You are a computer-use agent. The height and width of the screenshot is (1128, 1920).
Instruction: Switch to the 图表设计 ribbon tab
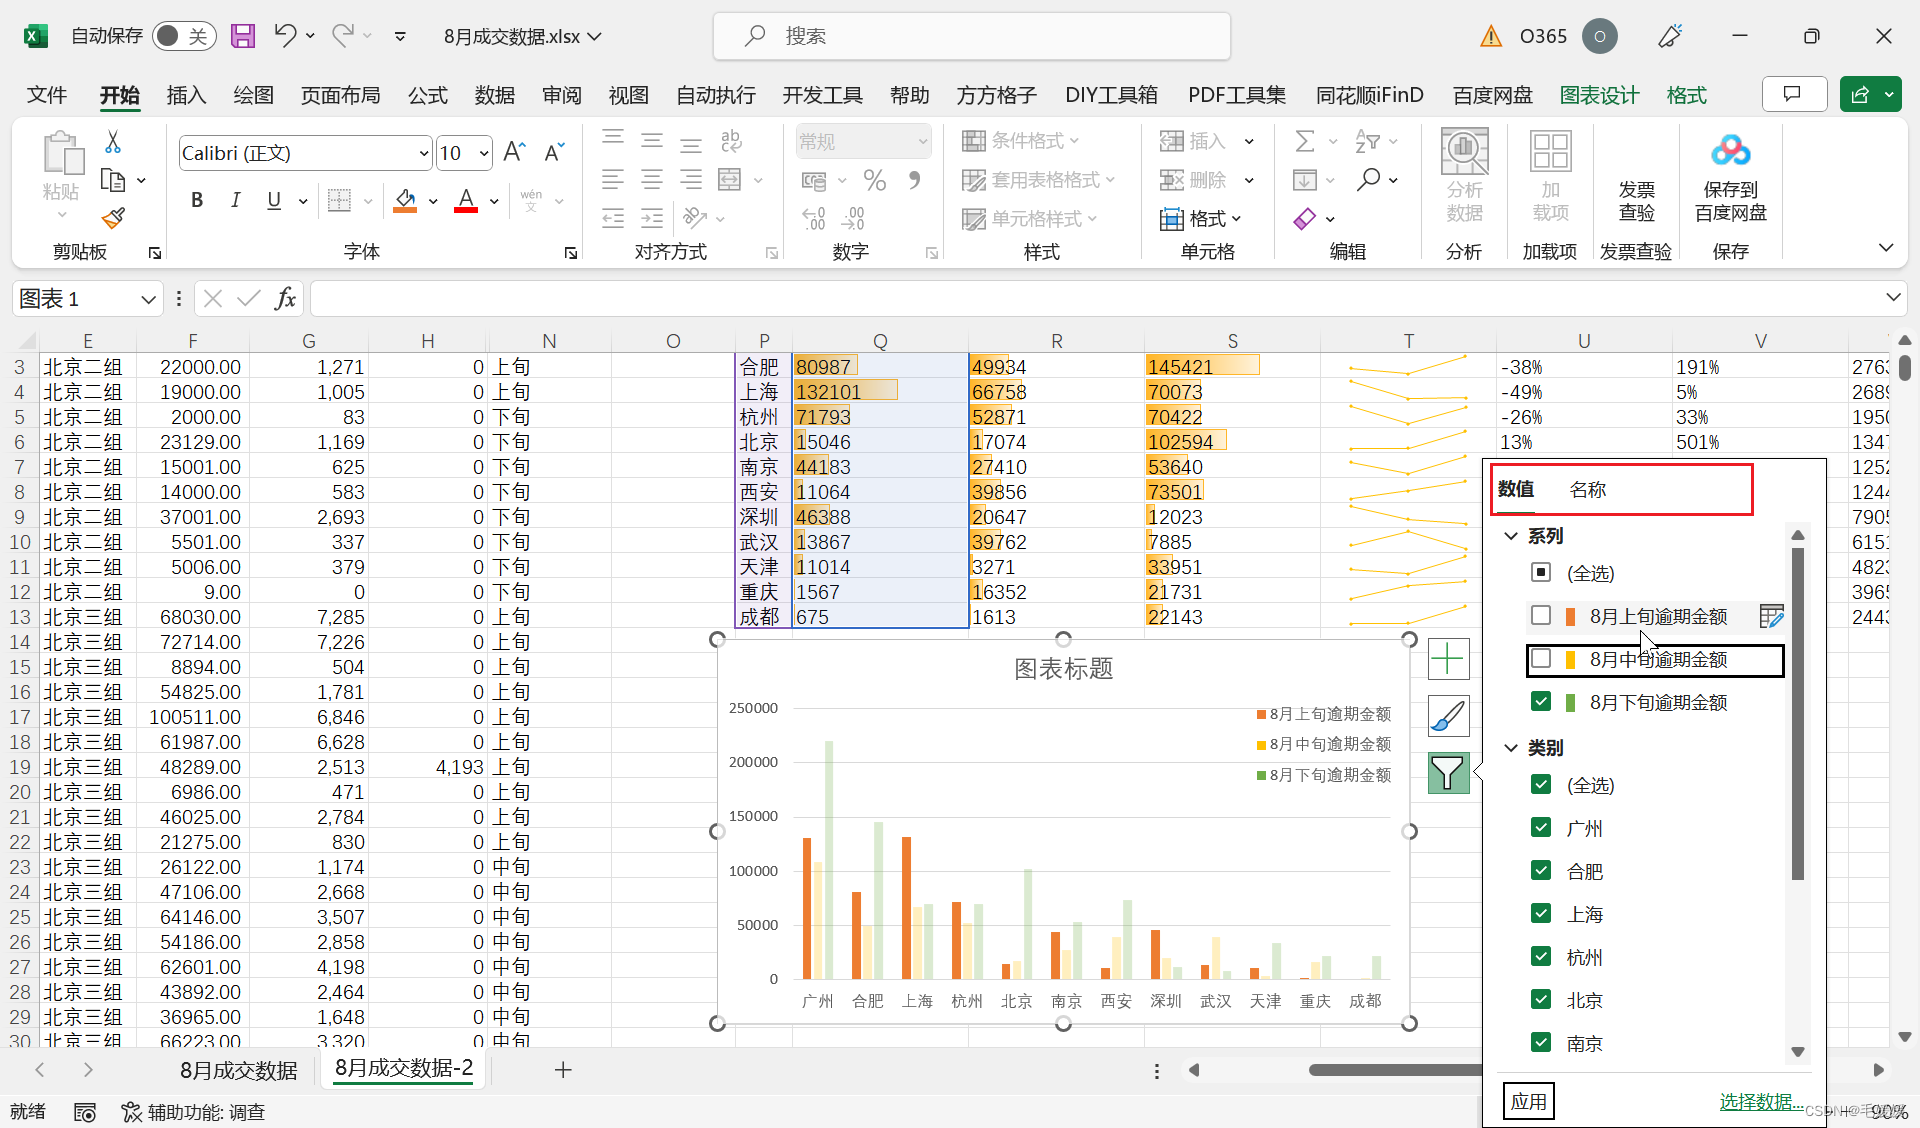pyautogui.click(x=1599, y=95)
